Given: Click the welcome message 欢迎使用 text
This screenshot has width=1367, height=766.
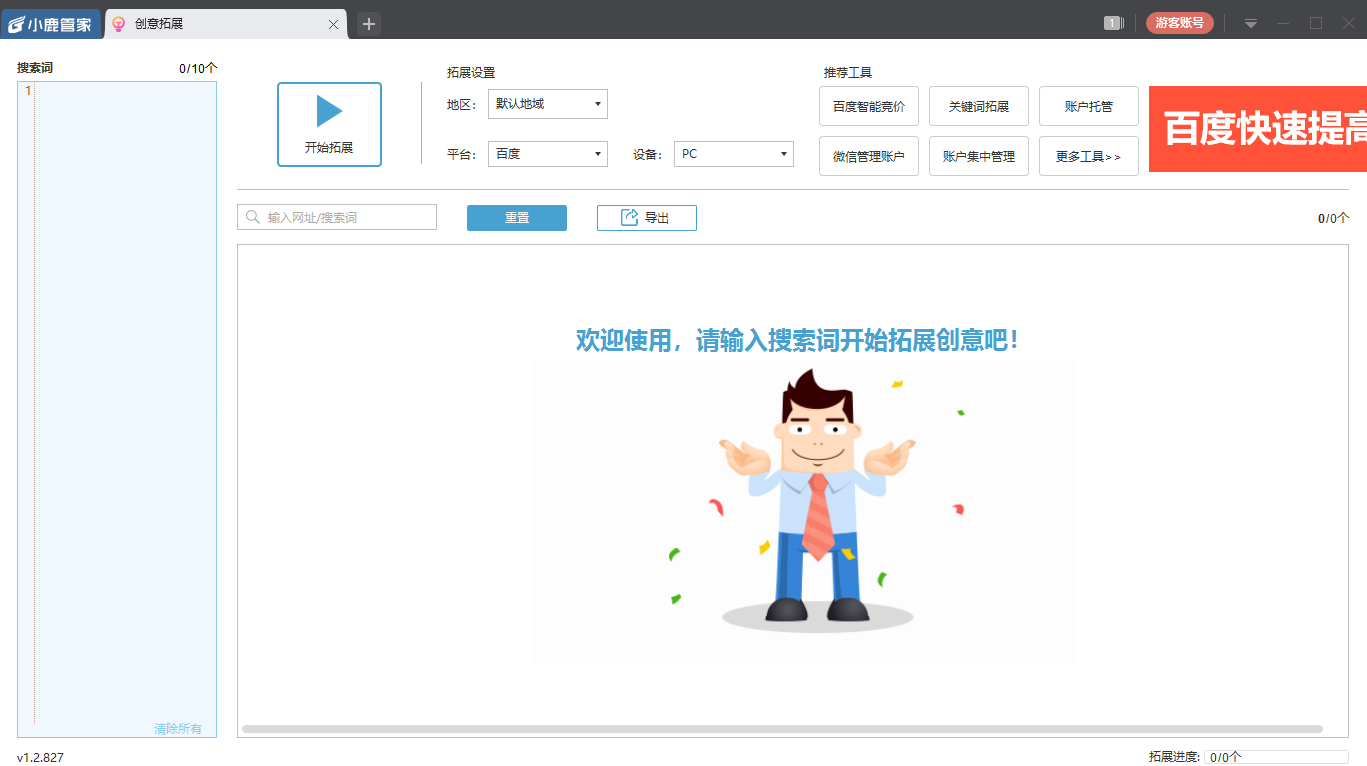Looking at the screenshot, I should 799,340.
